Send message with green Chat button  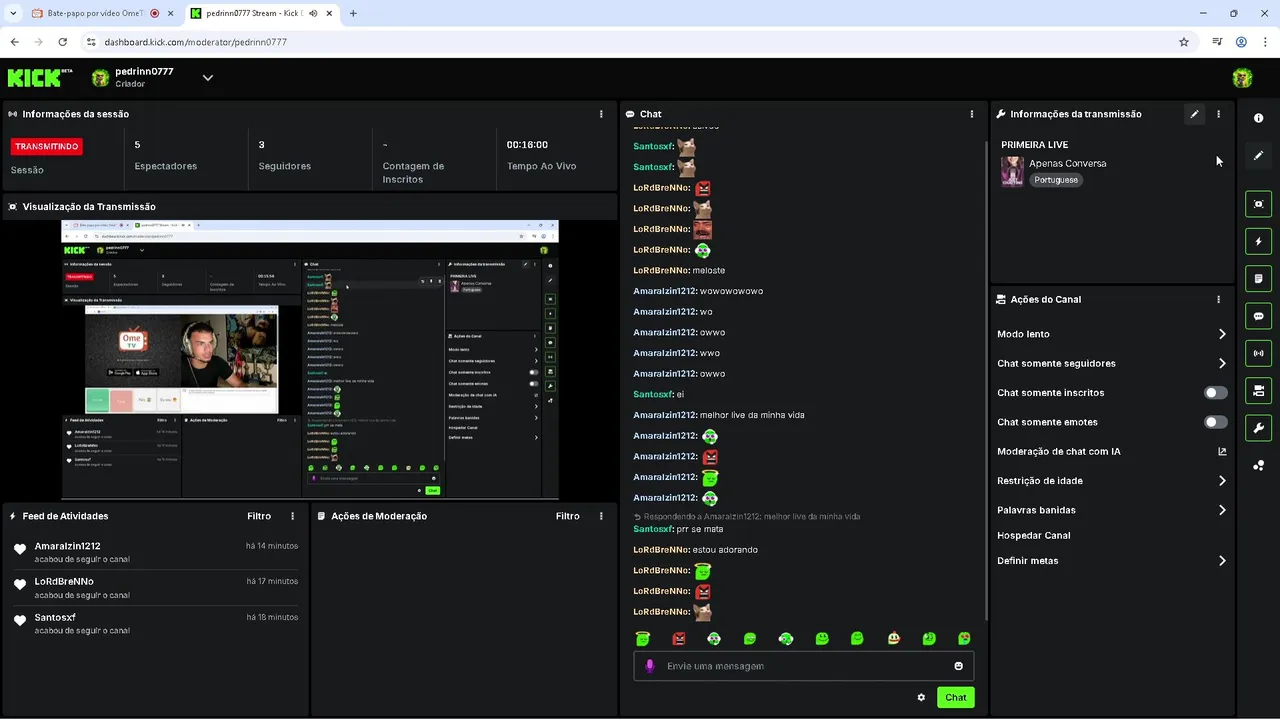955,697
